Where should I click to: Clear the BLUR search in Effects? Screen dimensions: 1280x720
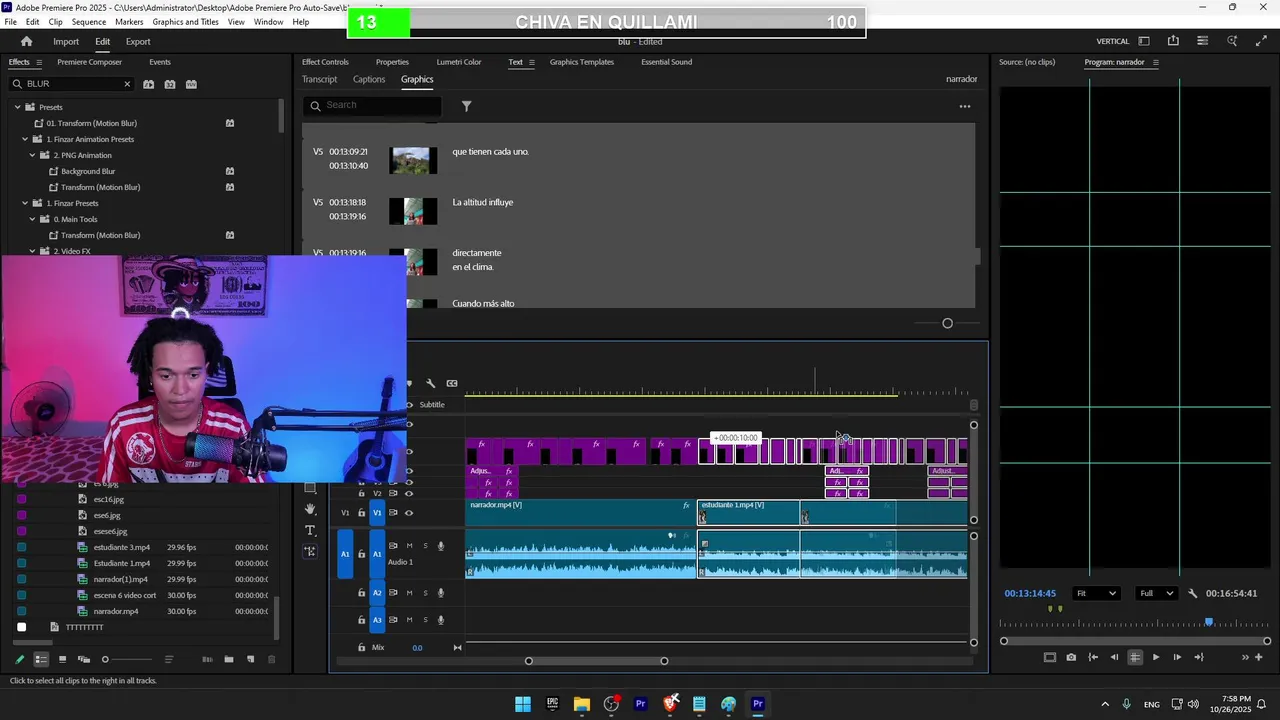(x=127, y=84)
